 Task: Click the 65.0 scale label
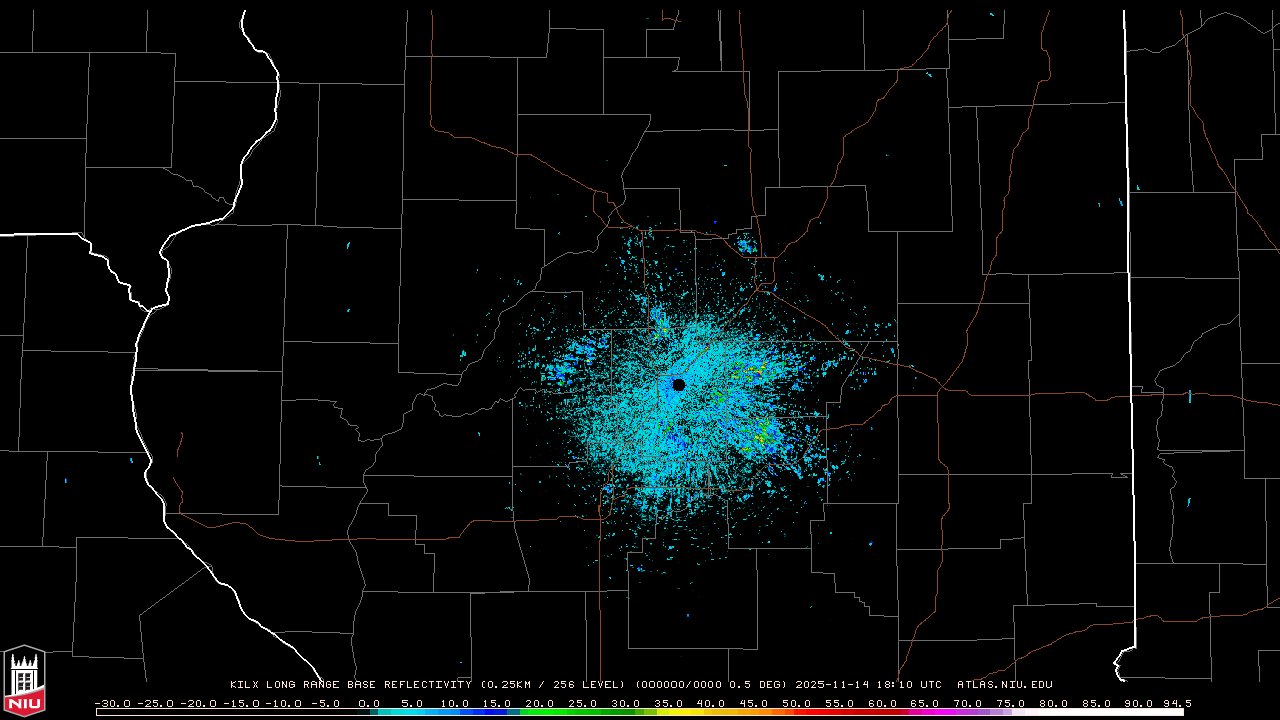(x=925, y=704)
